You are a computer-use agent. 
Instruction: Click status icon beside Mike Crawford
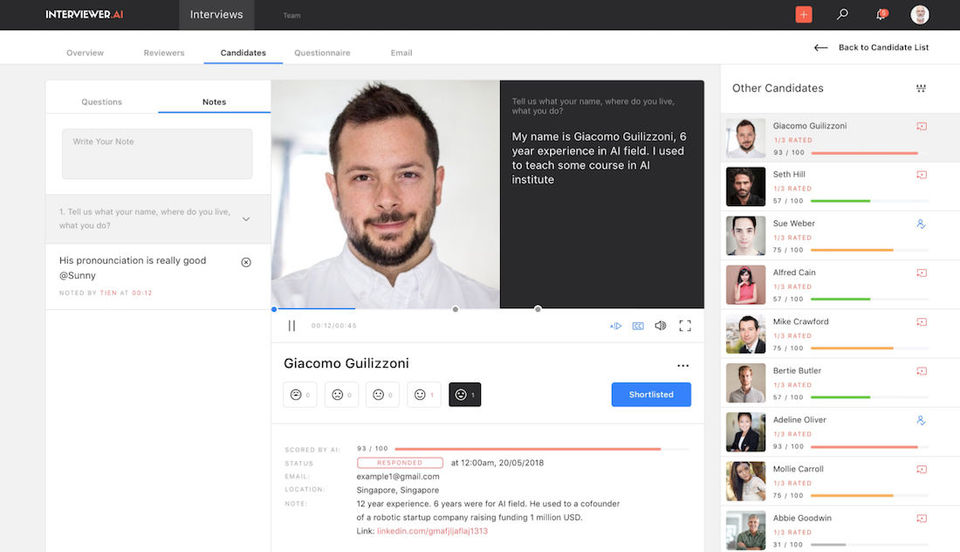coord(921,322)
